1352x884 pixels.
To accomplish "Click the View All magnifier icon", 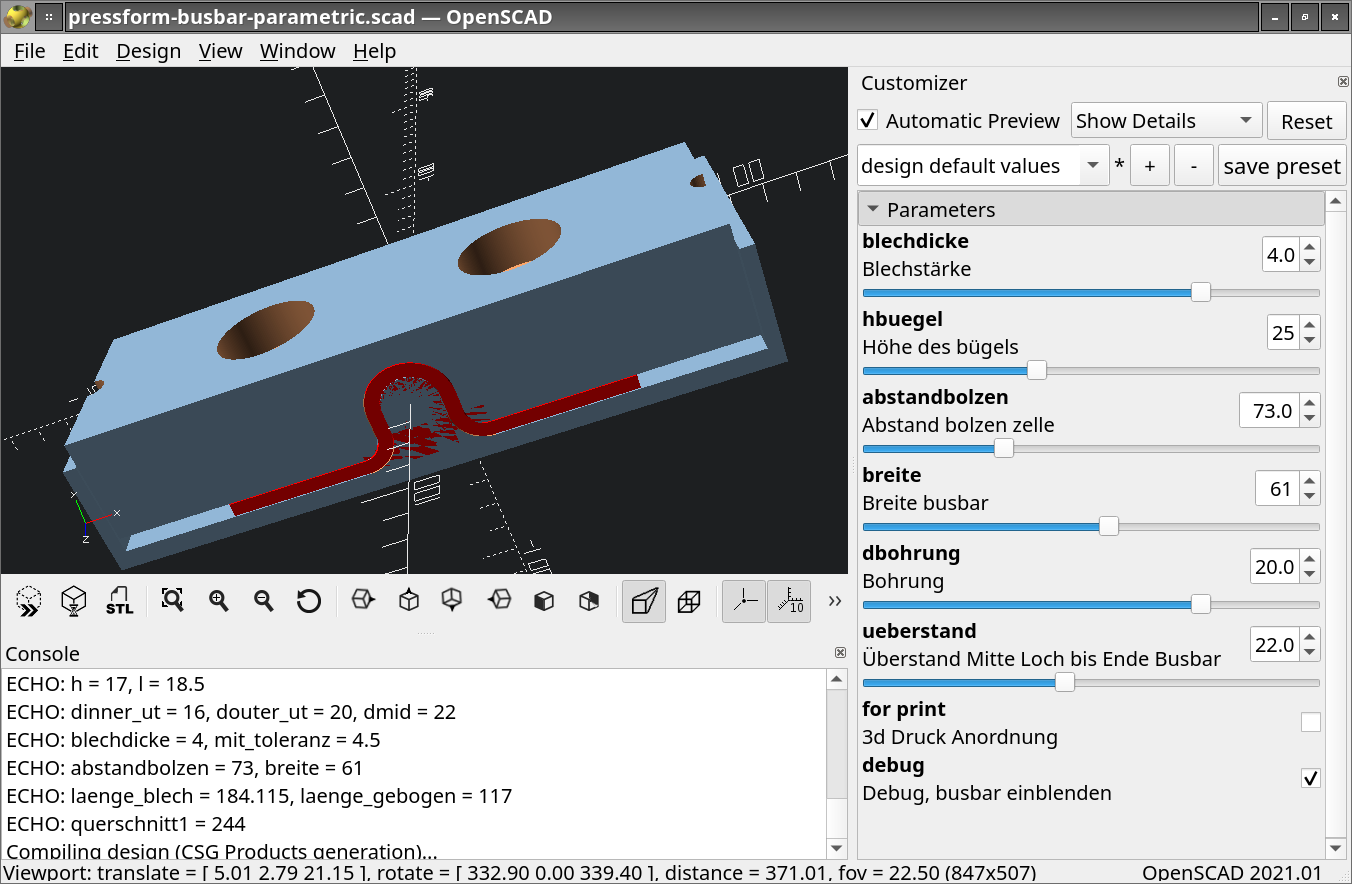I will (x=173, y=601).
